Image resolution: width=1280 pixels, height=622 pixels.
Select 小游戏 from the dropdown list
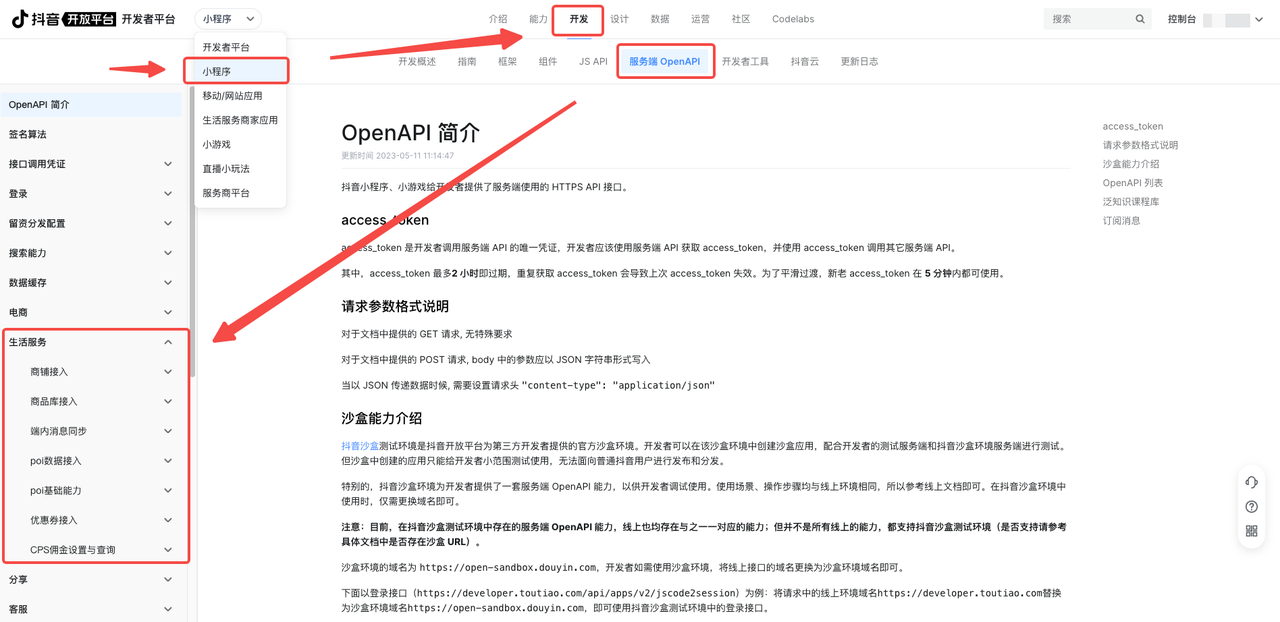coord(216,144)
